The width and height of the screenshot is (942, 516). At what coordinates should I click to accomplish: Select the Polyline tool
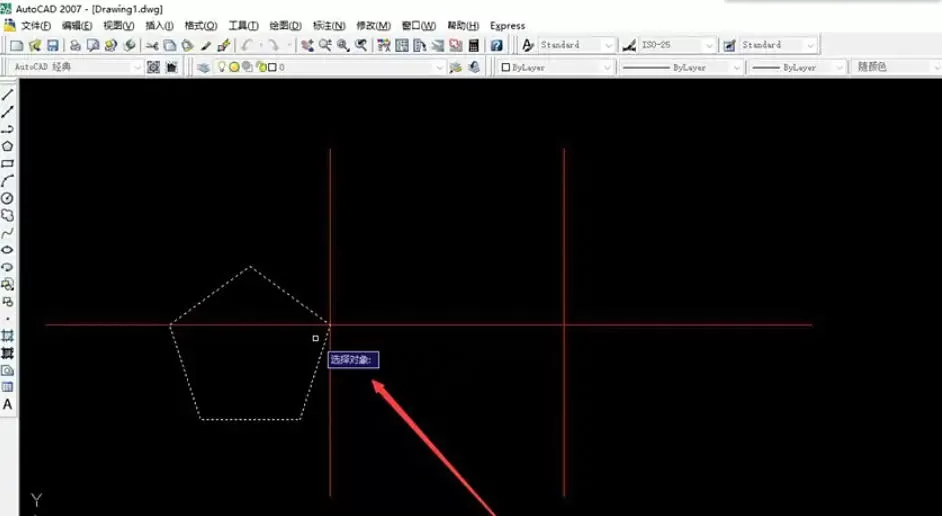tap(7, 129)
